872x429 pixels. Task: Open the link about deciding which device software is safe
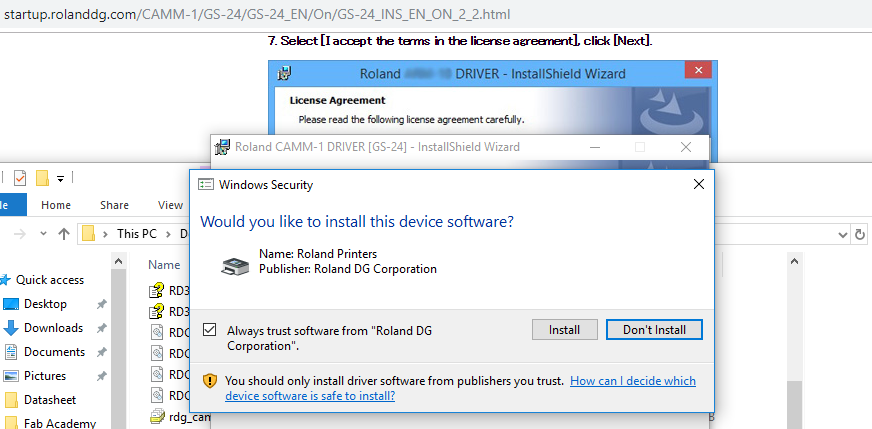click(460, 388)
